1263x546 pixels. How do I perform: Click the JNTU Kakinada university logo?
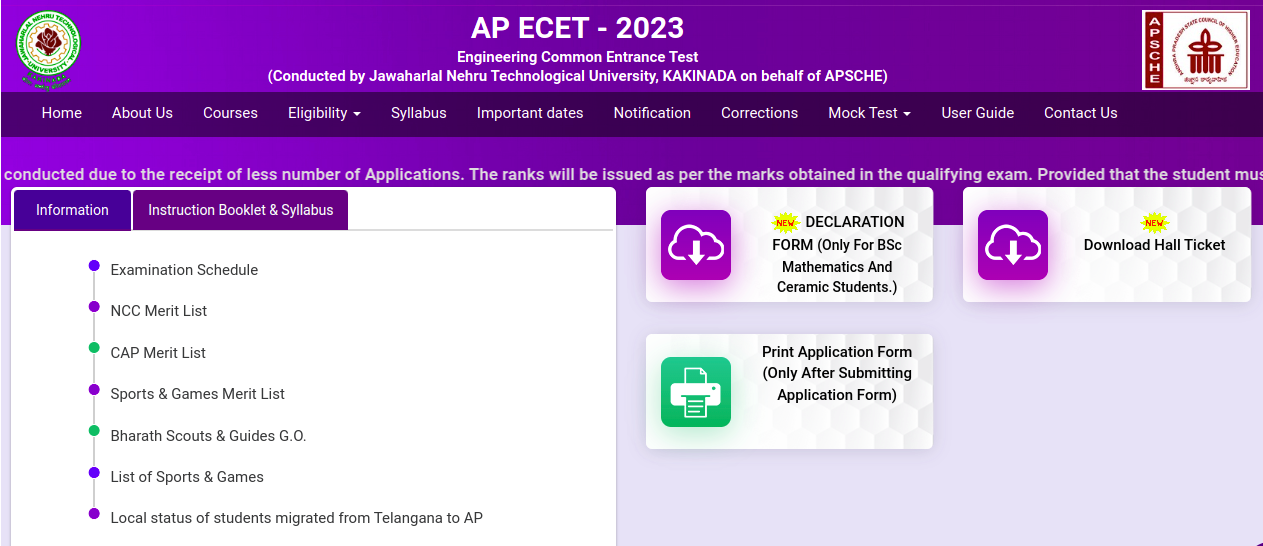coord(47,49)
